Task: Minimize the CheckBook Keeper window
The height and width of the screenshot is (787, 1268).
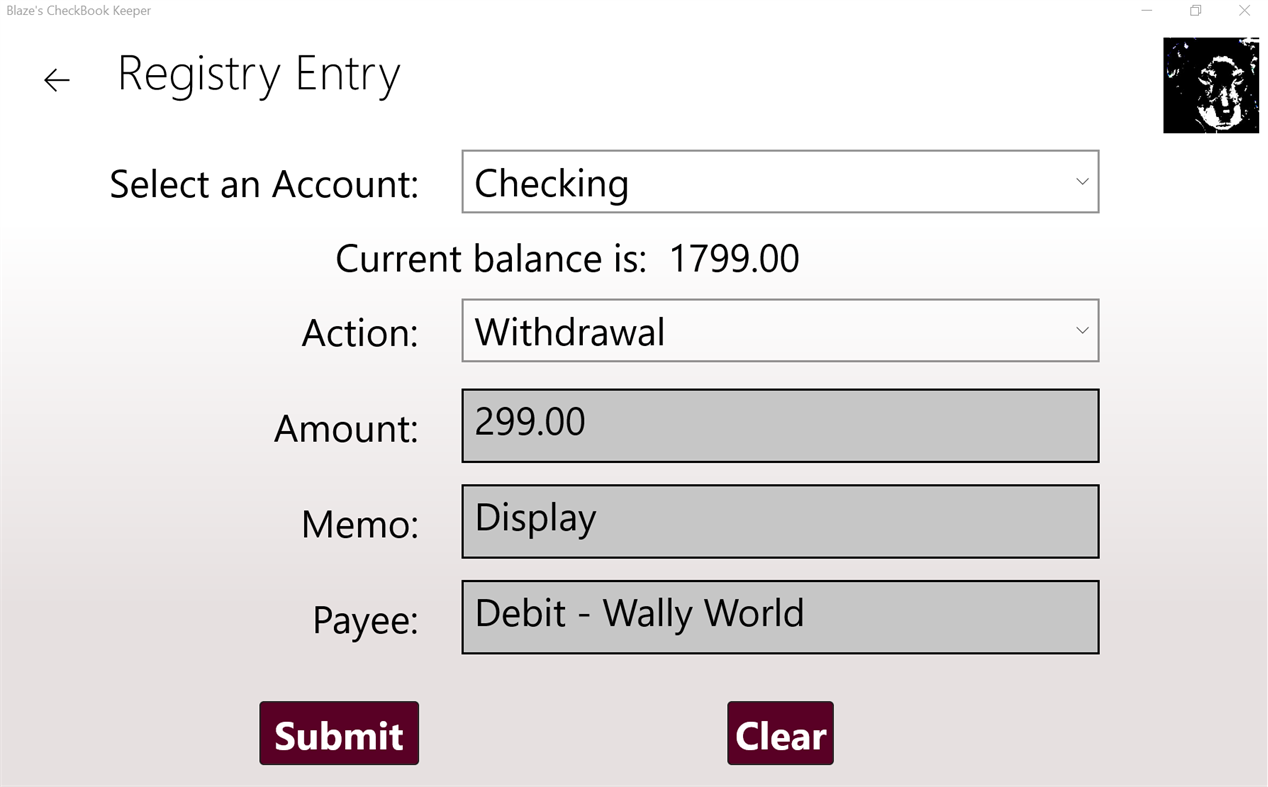Action: 1145,10
